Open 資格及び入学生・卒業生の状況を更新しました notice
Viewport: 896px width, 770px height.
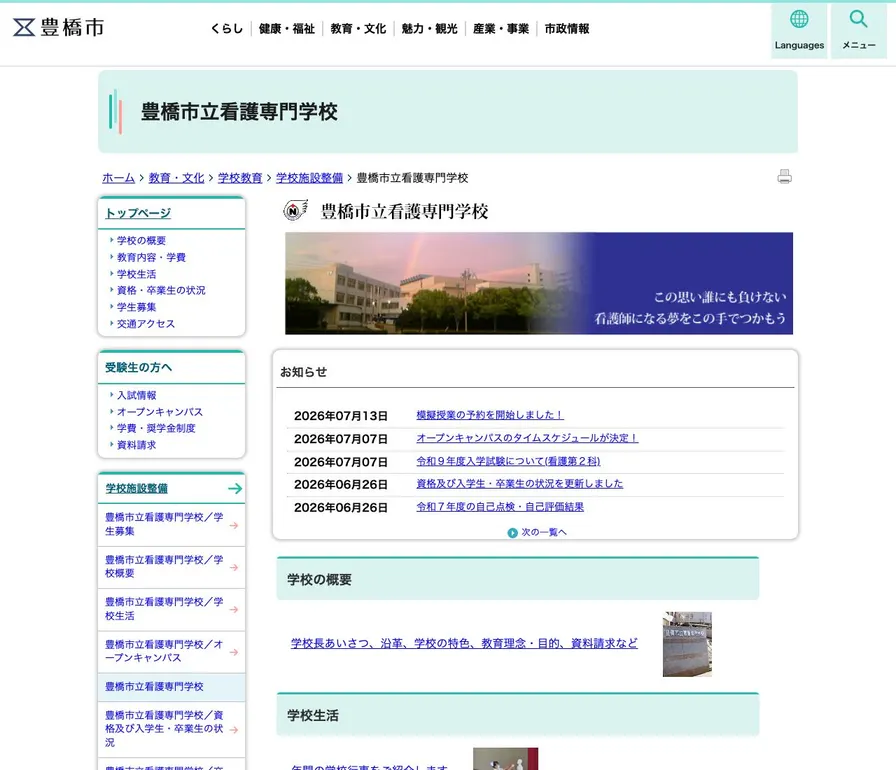pyautogui.click(x=519, y=484)
